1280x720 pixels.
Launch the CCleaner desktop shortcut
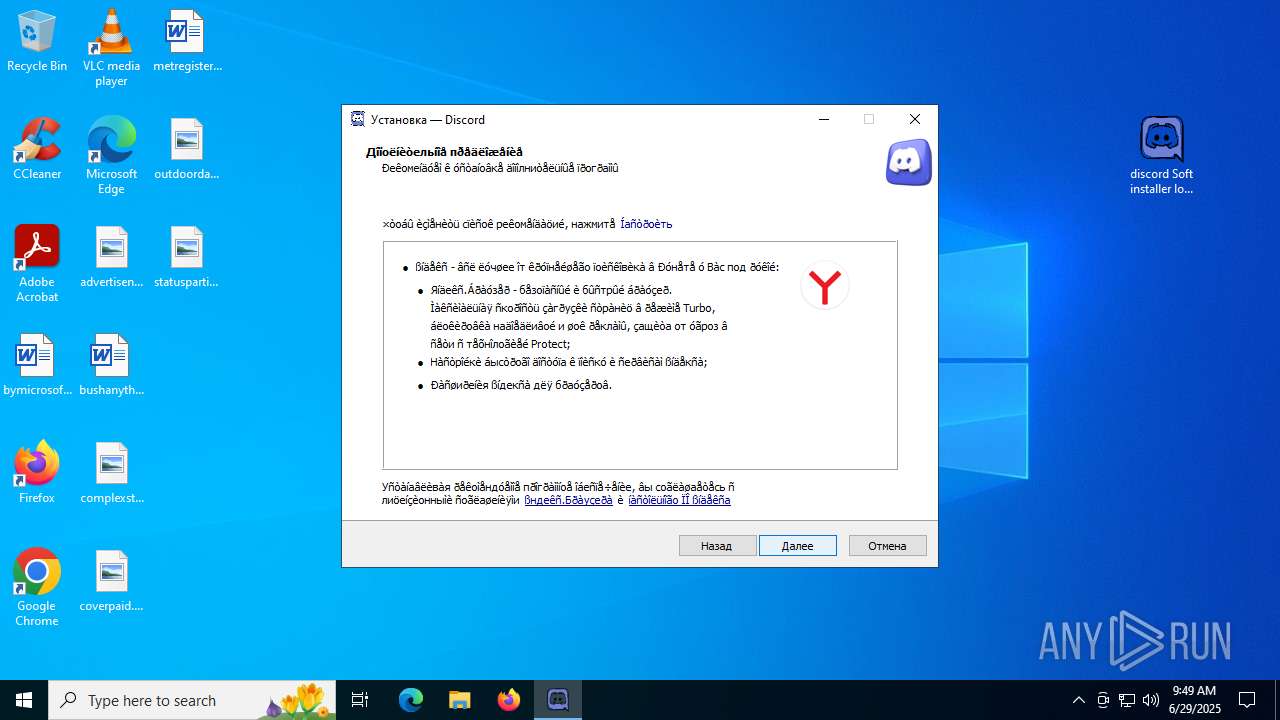[x=37, y=150]
